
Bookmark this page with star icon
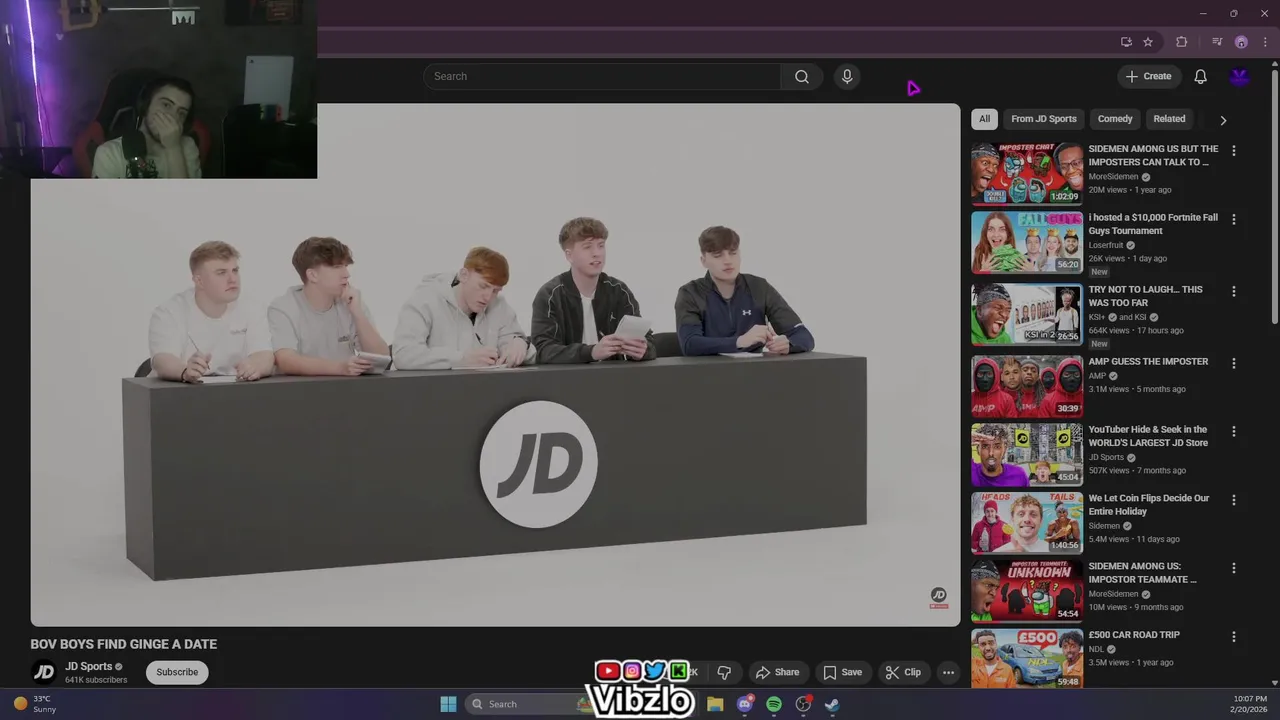pyautogui.click(x=1148, y=42)
